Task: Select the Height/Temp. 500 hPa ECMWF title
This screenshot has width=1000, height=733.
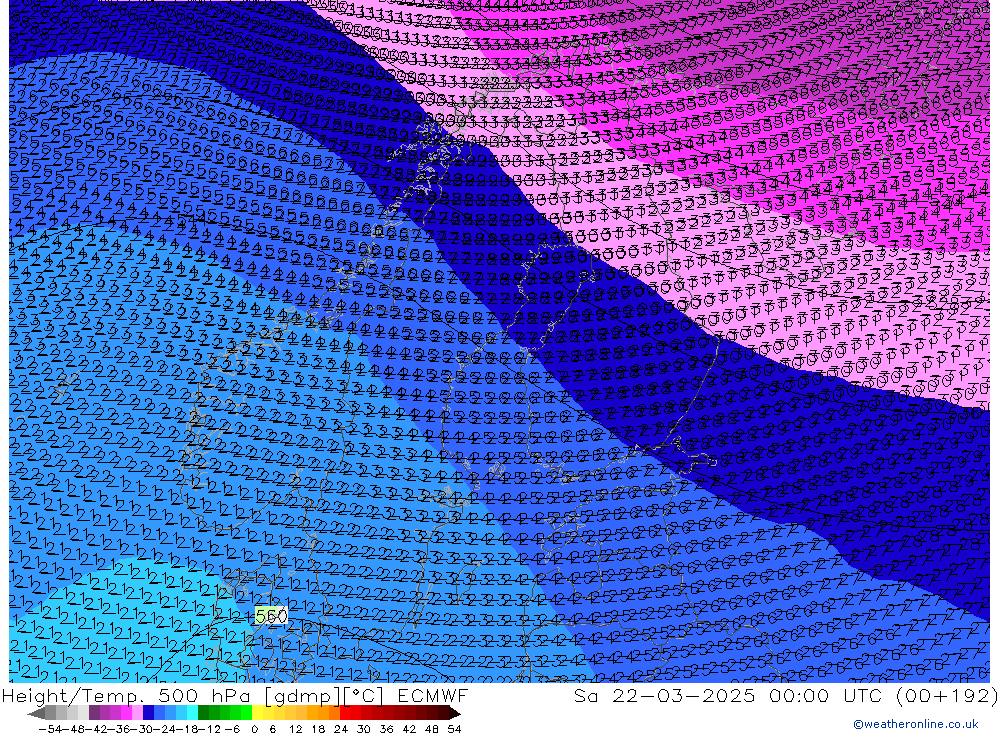Action: (235, 695)
